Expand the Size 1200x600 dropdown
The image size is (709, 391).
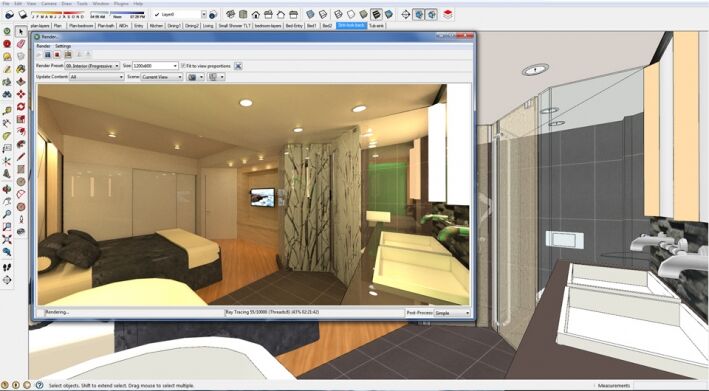pos(155,66)
